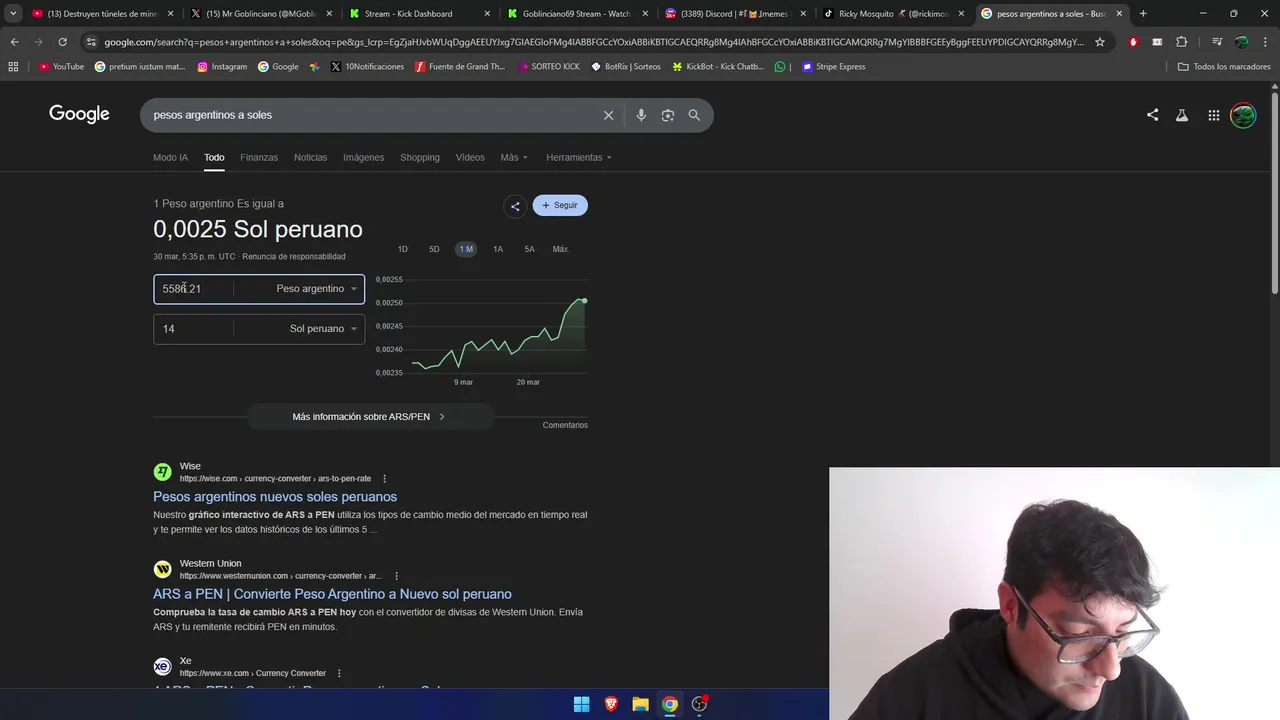
Task: Share the currency converter result
Action: (515, 206)
